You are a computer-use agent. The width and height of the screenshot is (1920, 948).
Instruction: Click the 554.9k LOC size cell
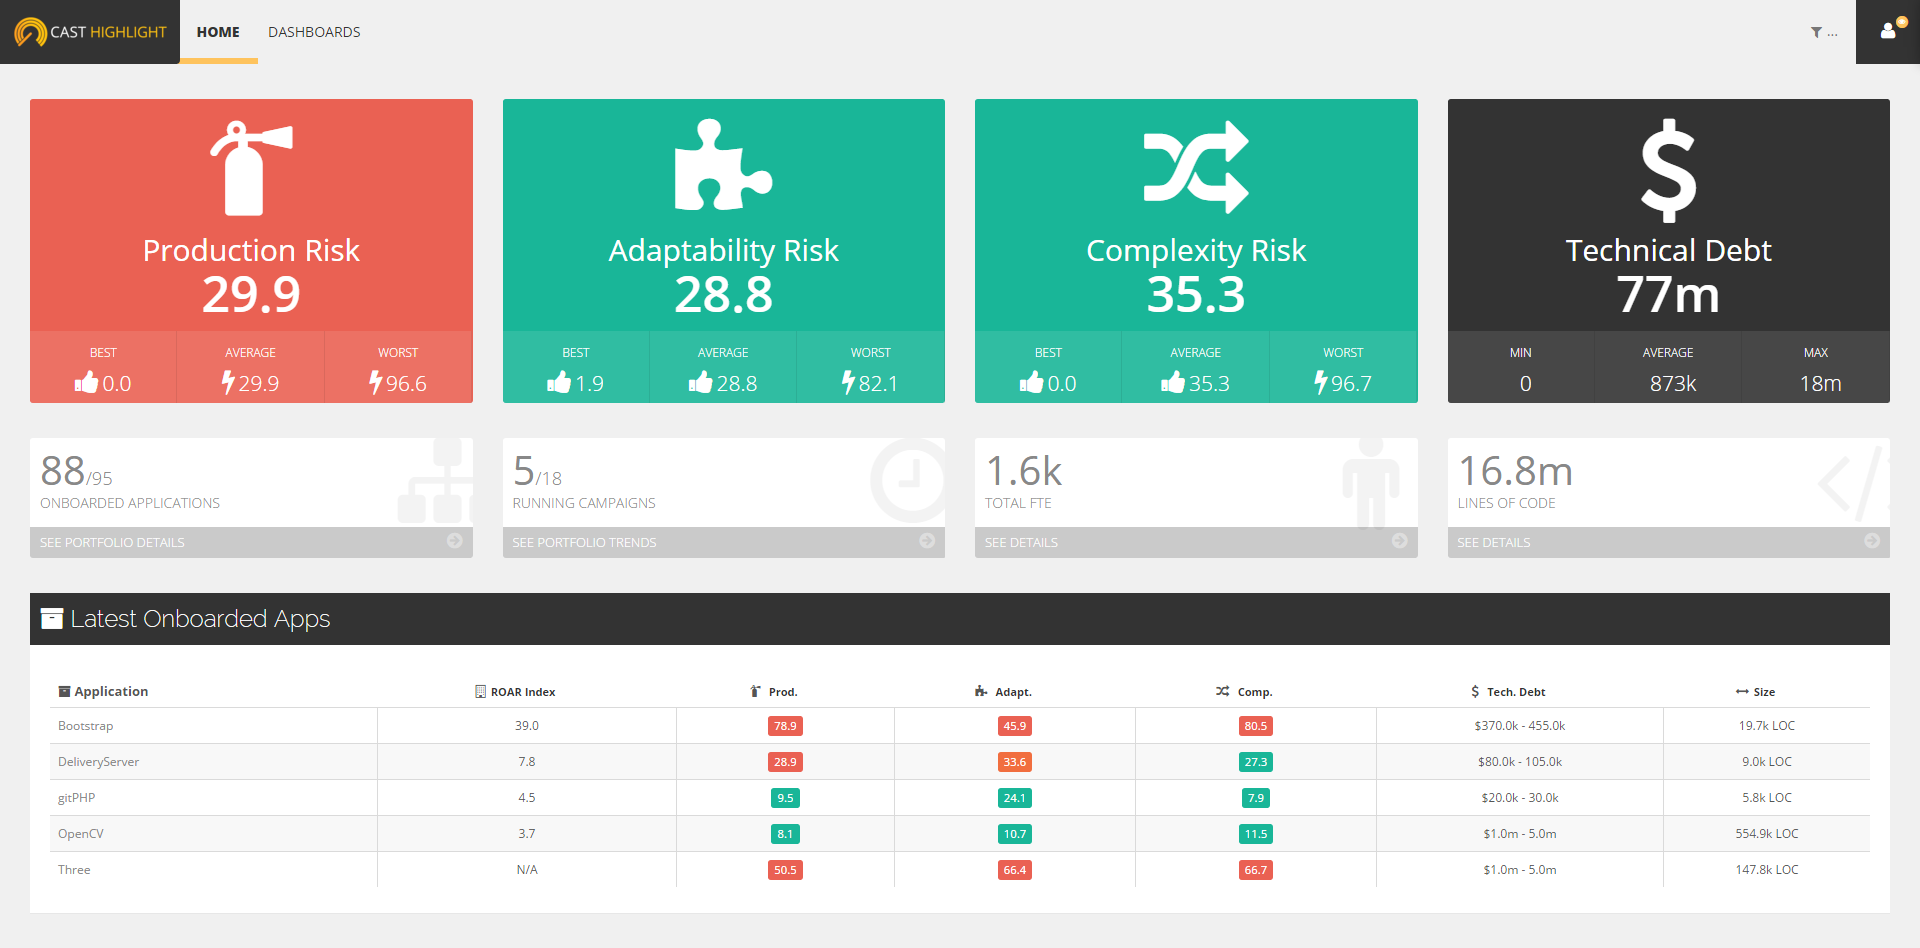point(1766,834)
